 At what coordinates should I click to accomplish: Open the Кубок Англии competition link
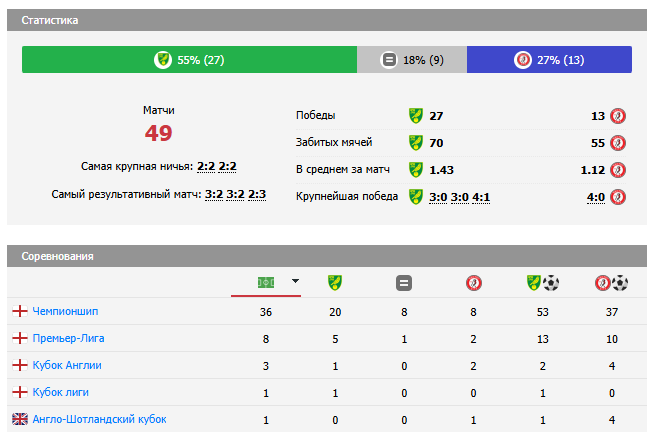66,365
